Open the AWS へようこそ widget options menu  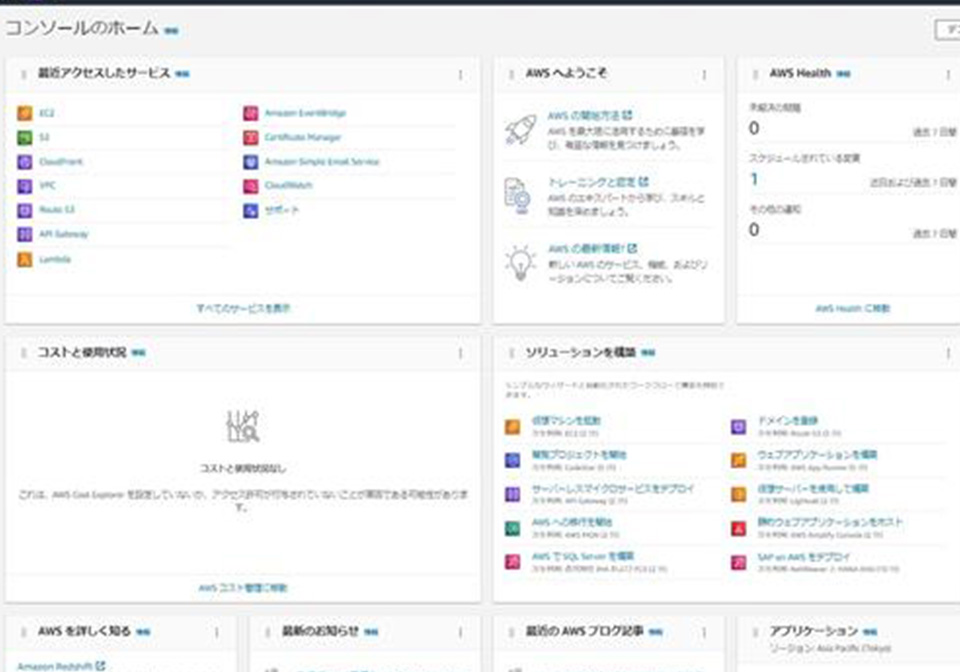[x=704, y=75]
